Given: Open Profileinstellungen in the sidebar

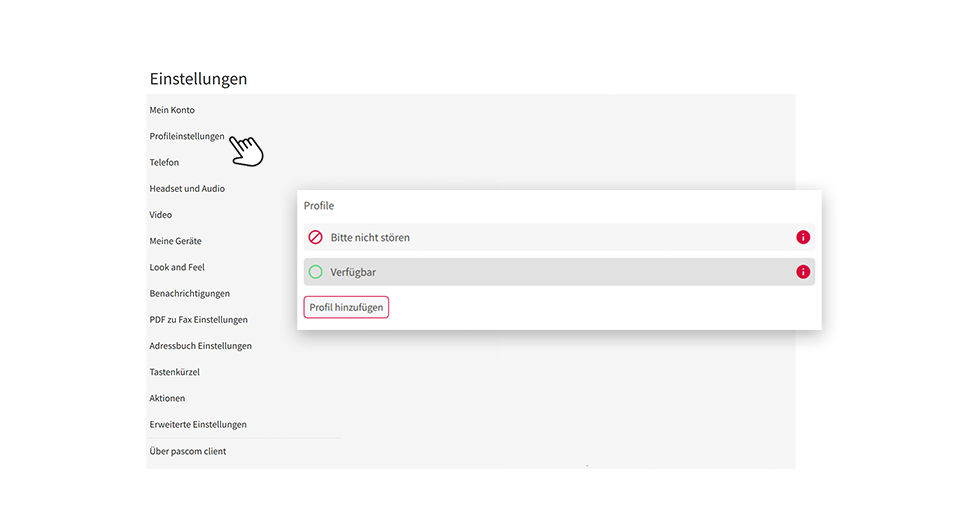Looking at the screenshot, I should (x=187, y=137).
